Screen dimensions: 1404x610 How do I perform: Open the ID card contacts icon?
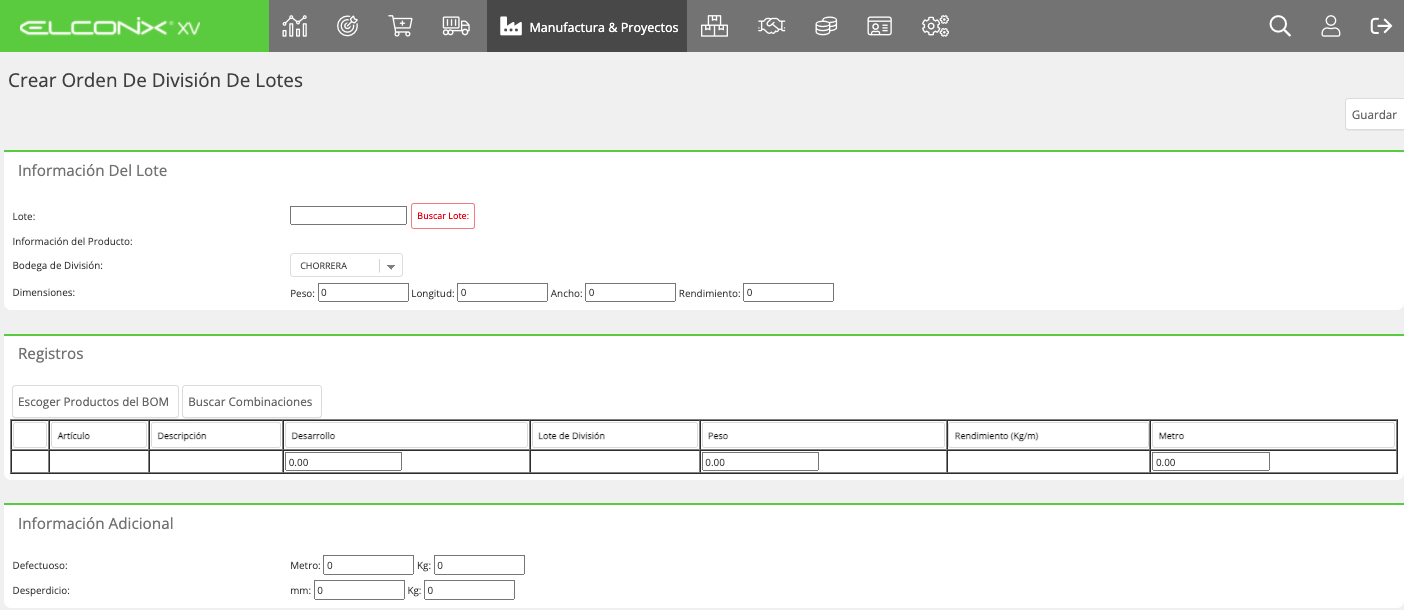tap(880, 26)
